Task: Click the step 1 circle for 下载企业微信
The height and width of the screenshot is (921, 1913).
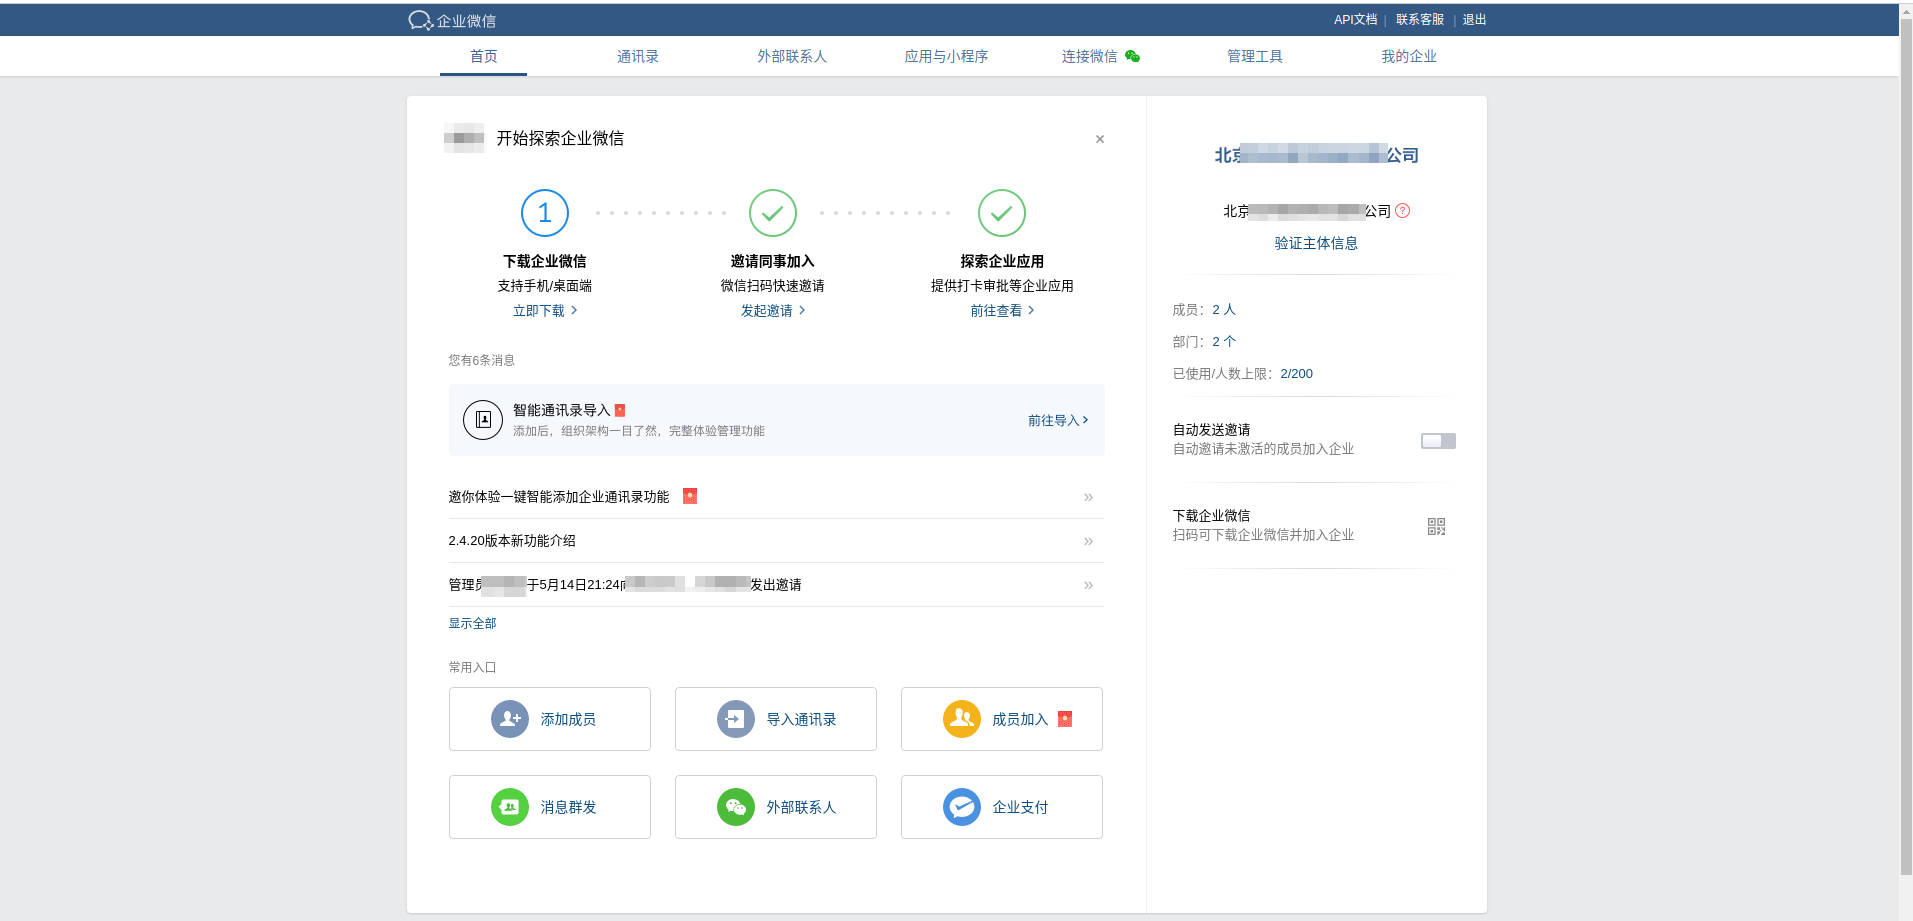Action: 545,213
